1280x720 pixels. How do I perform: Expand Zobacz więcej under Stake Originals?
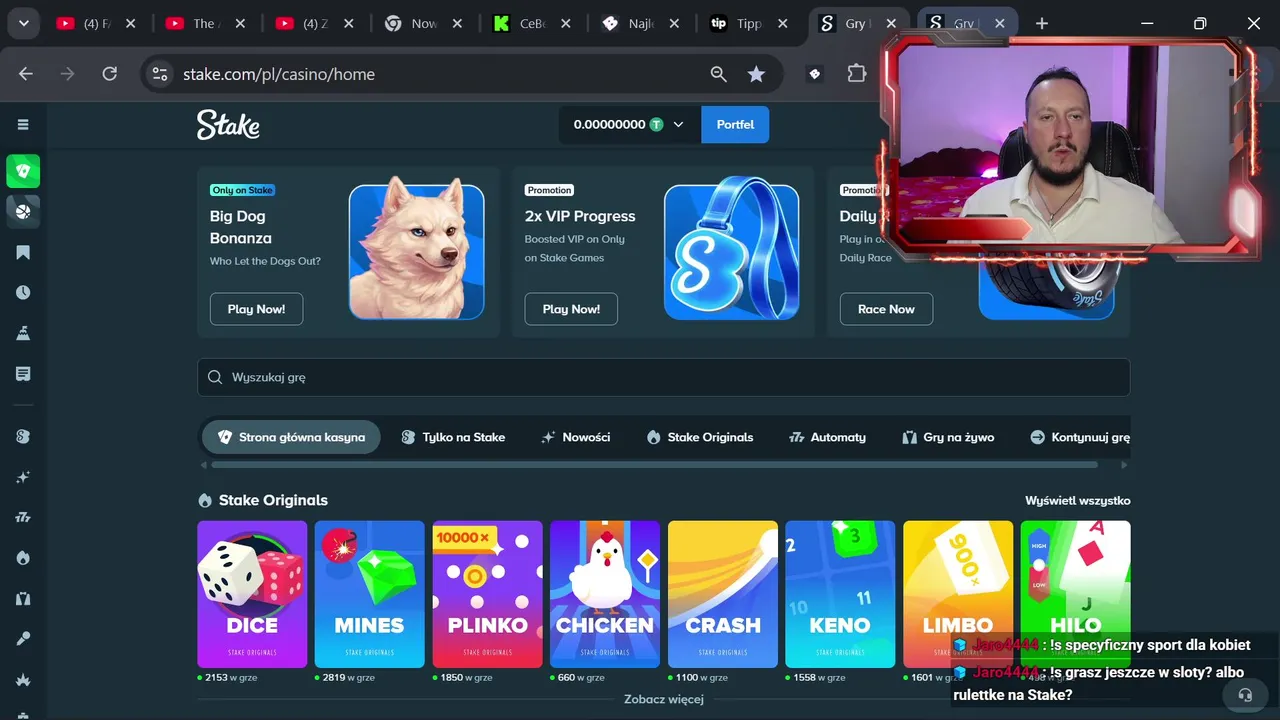coord(664,699)
